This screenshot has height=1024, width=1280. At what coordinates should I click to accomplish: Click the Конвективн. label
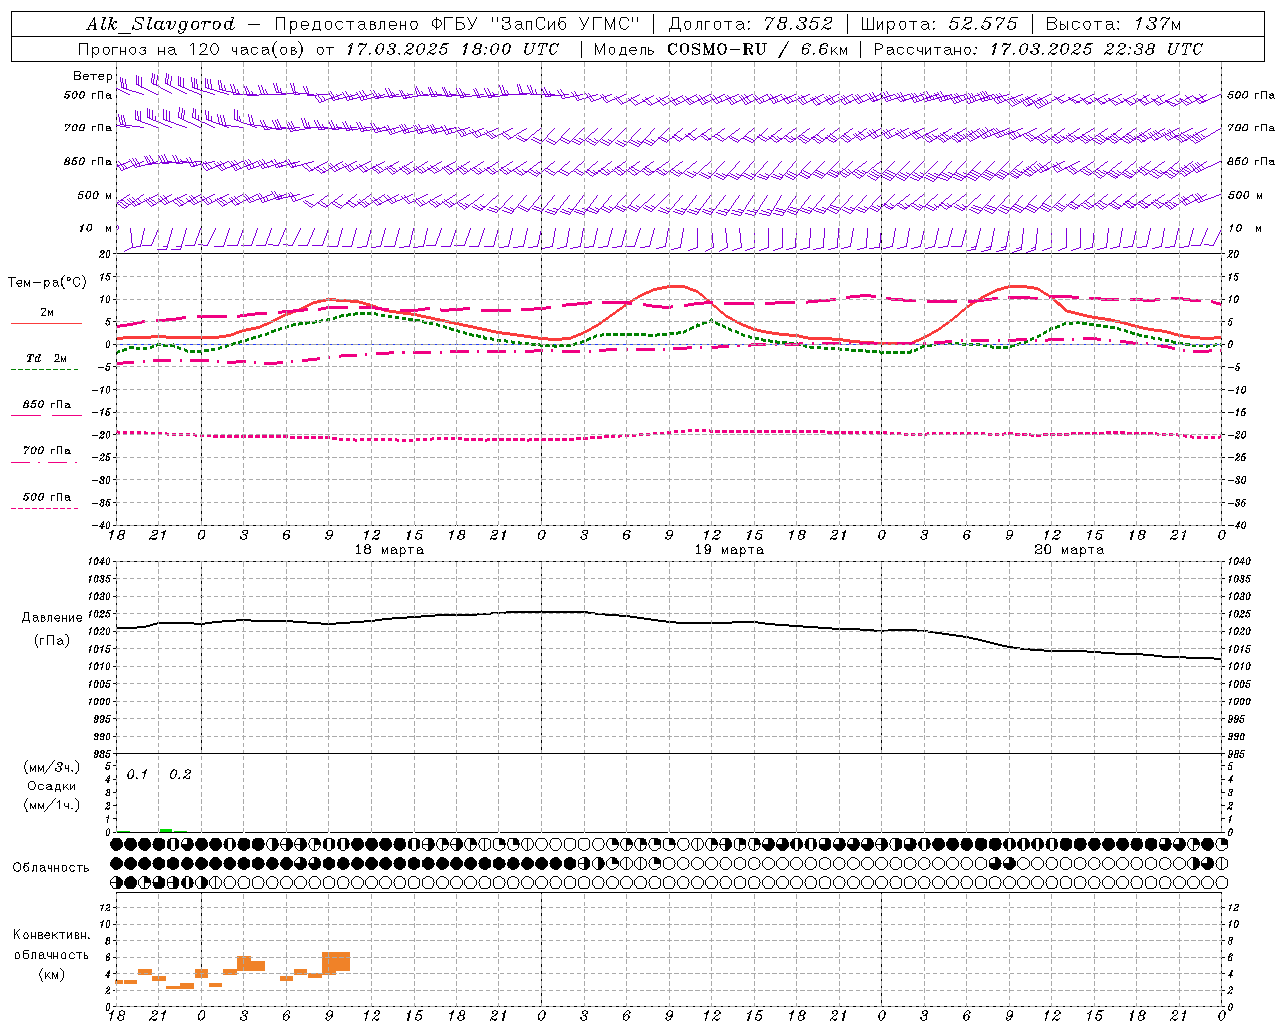coord(52,935)
